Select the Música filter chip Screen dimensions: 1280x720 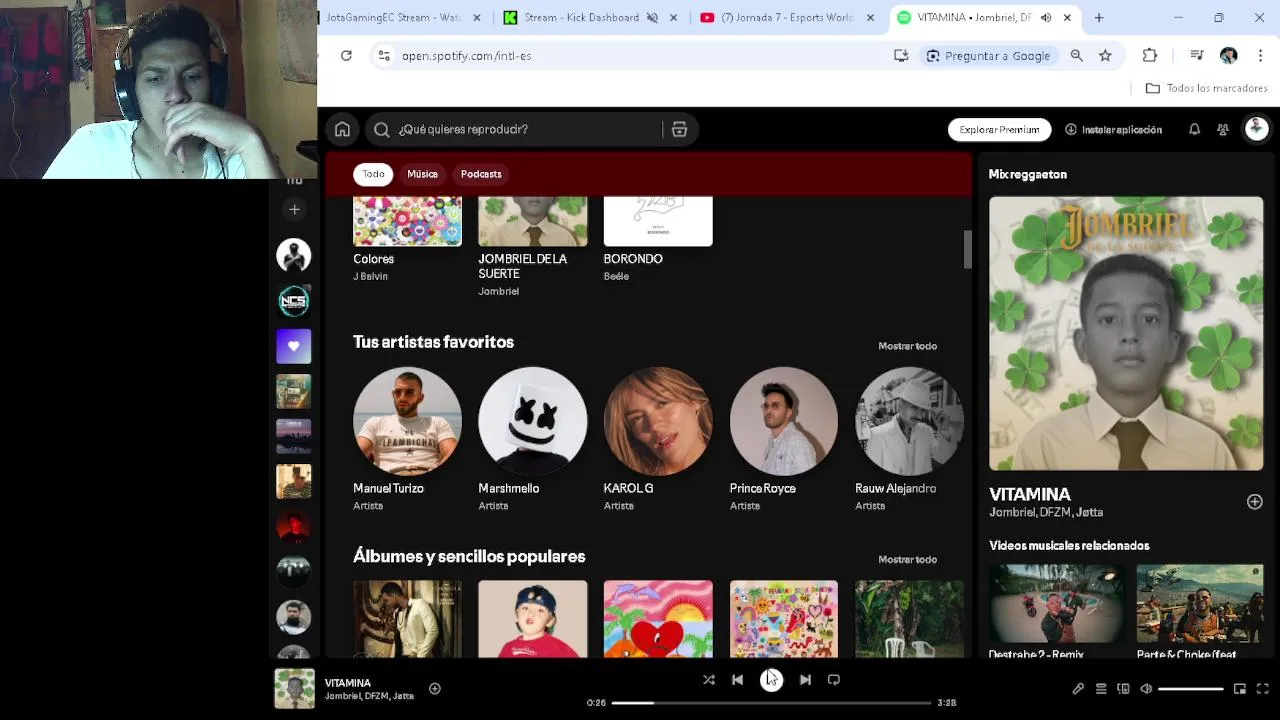(422, 174)
